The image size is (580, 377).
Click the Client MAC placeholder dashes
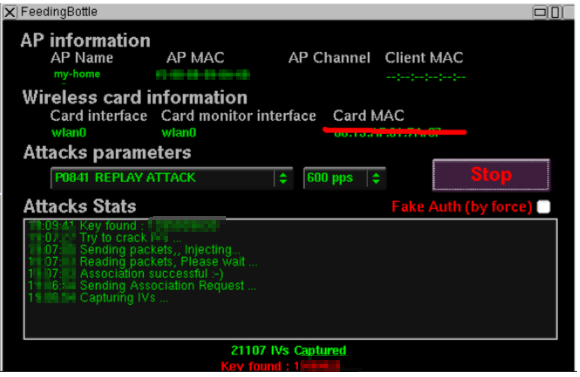coord(426,77)
